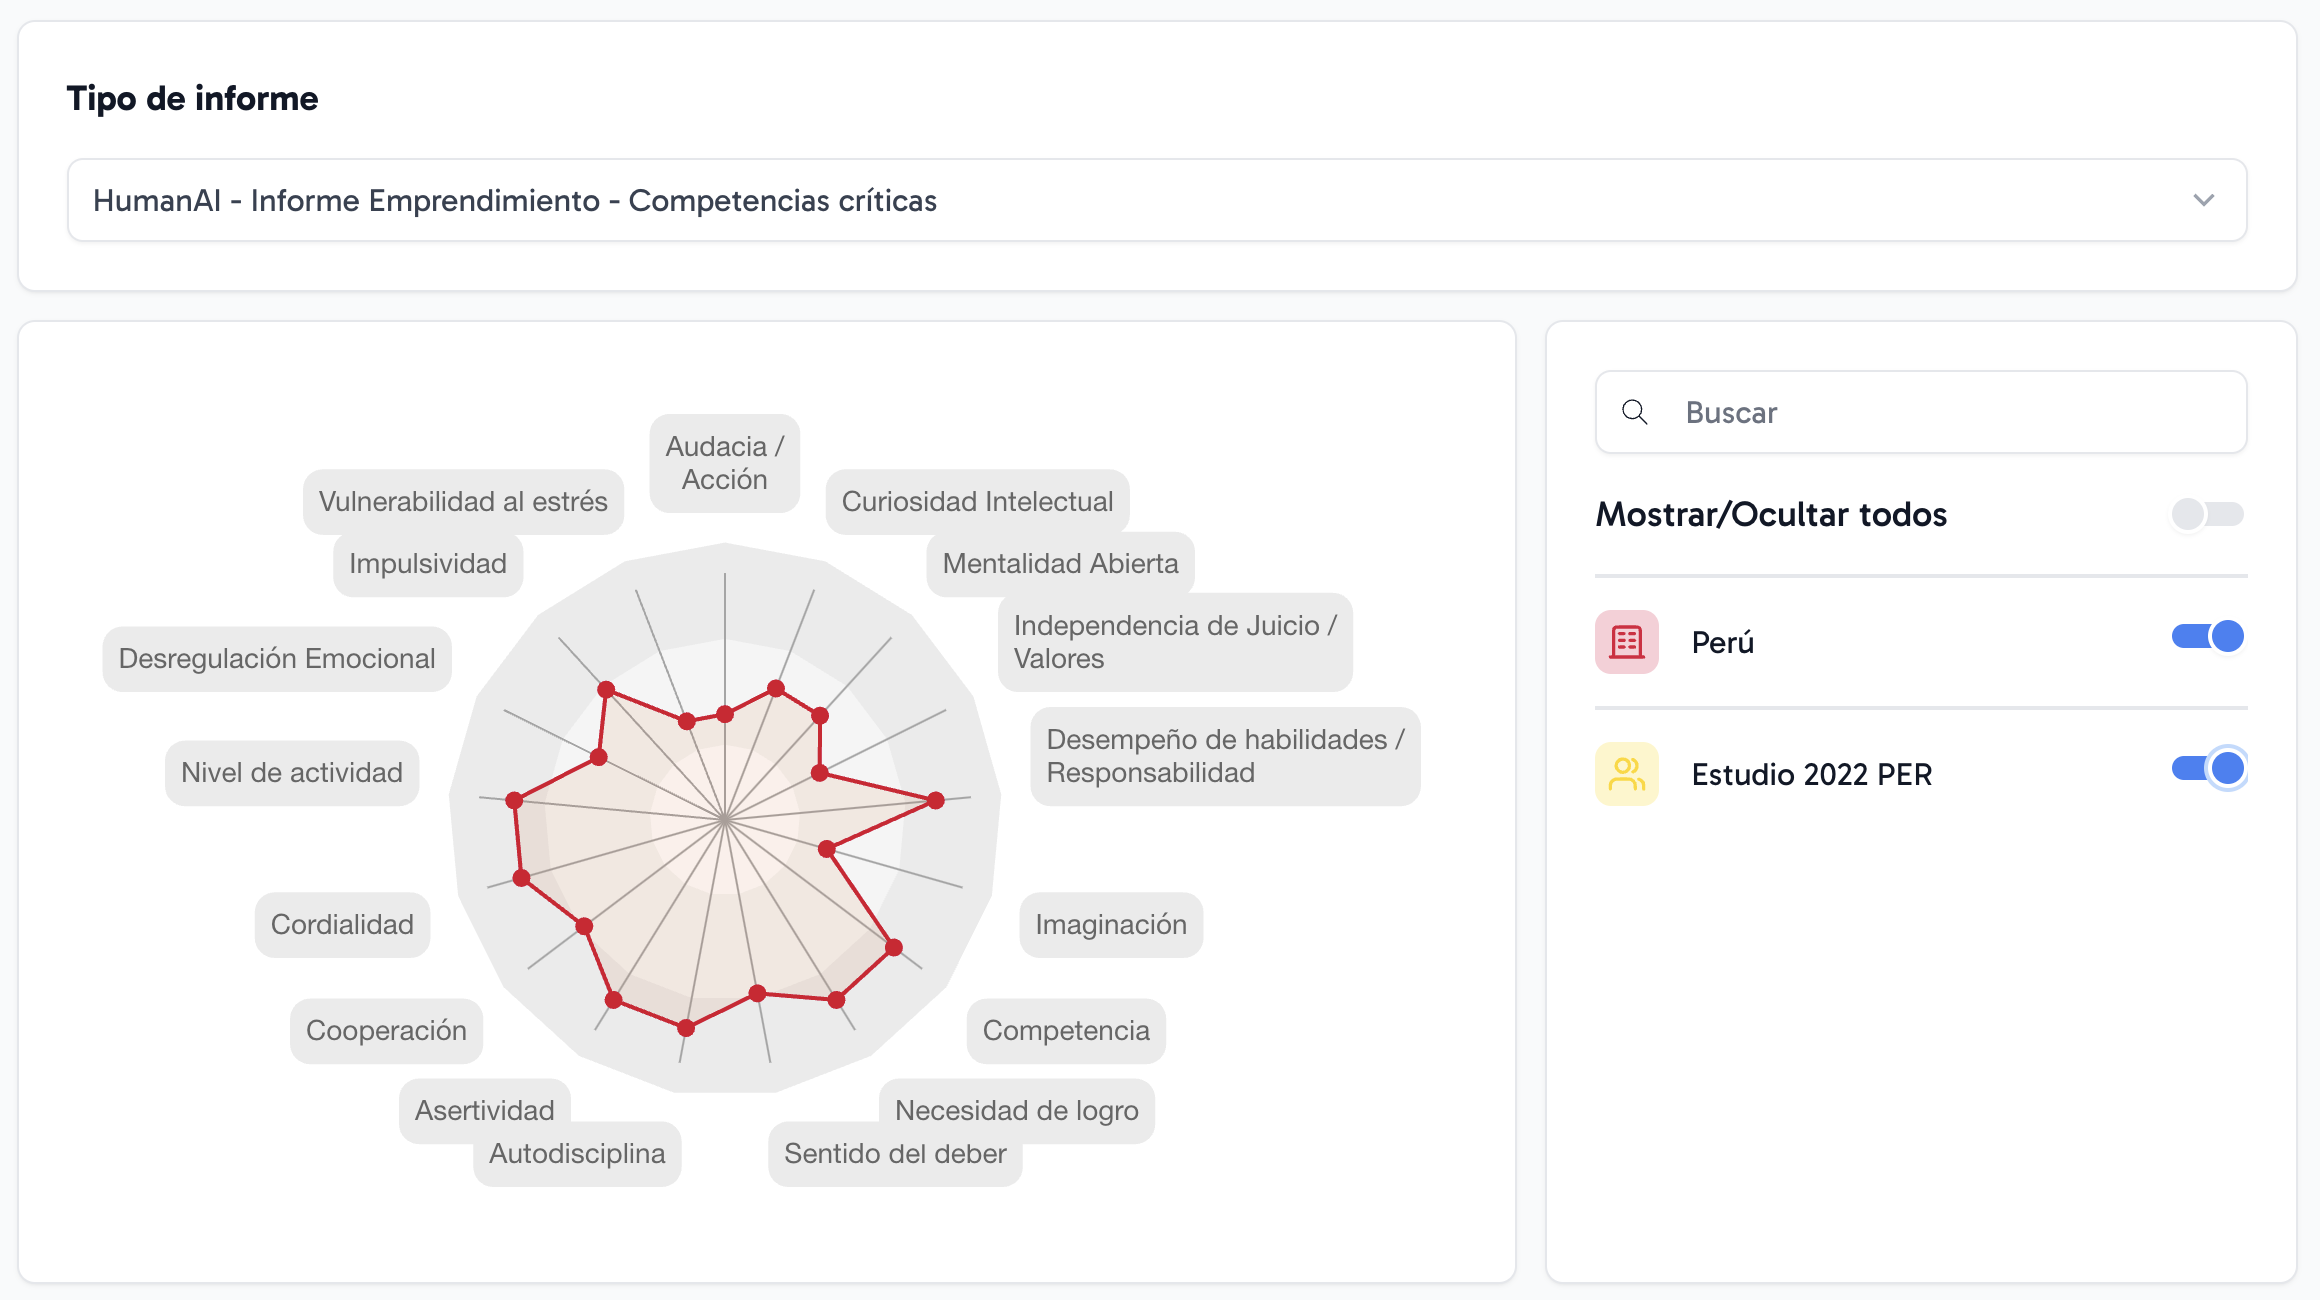Click the Imaginación axis label
Viewport: 2320px width, 1300px height.
point(1110,925)
